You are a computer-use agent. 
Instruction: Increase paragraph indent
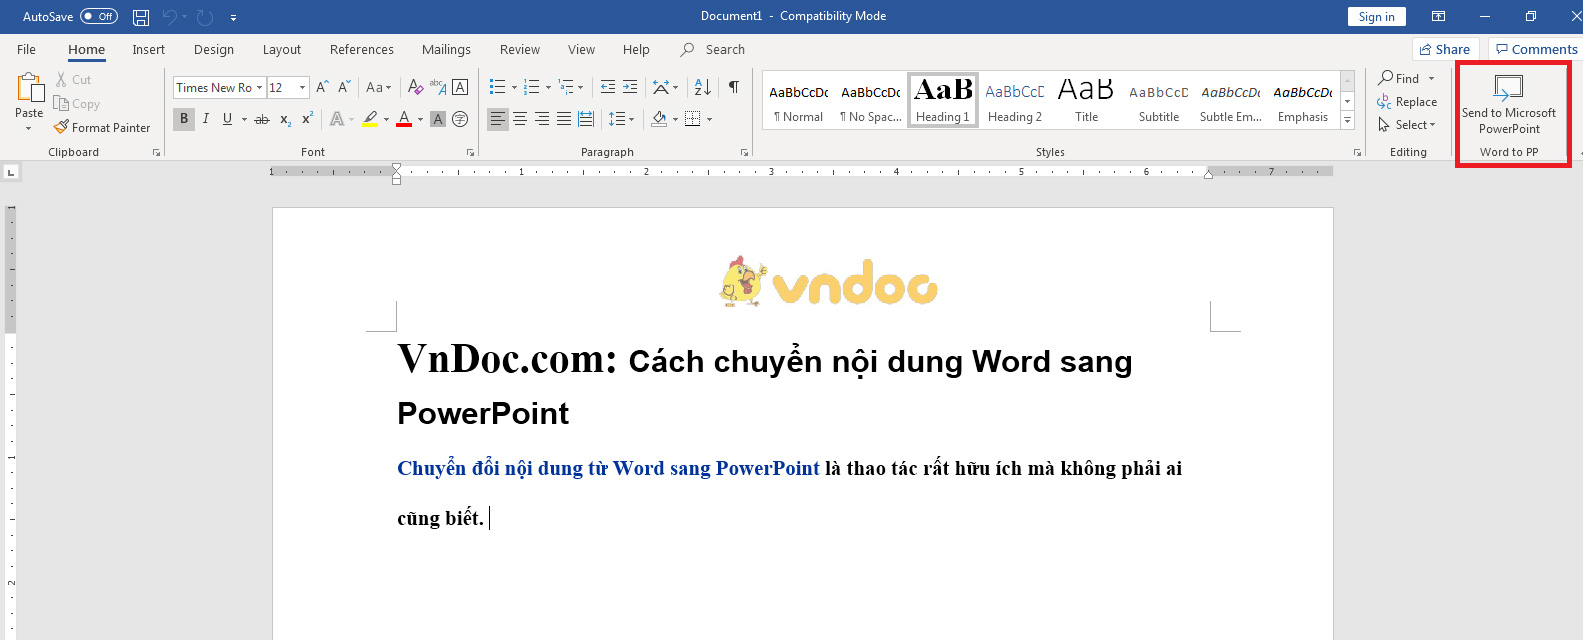(x=630, y=87)
